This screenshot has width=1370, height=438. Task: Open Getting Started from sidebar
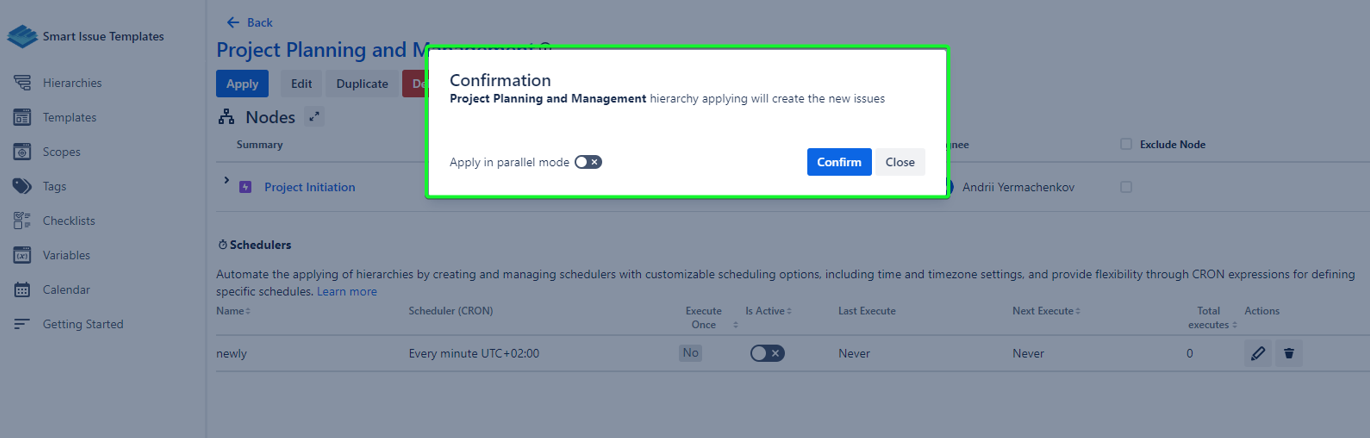click(x=82, y=324)
